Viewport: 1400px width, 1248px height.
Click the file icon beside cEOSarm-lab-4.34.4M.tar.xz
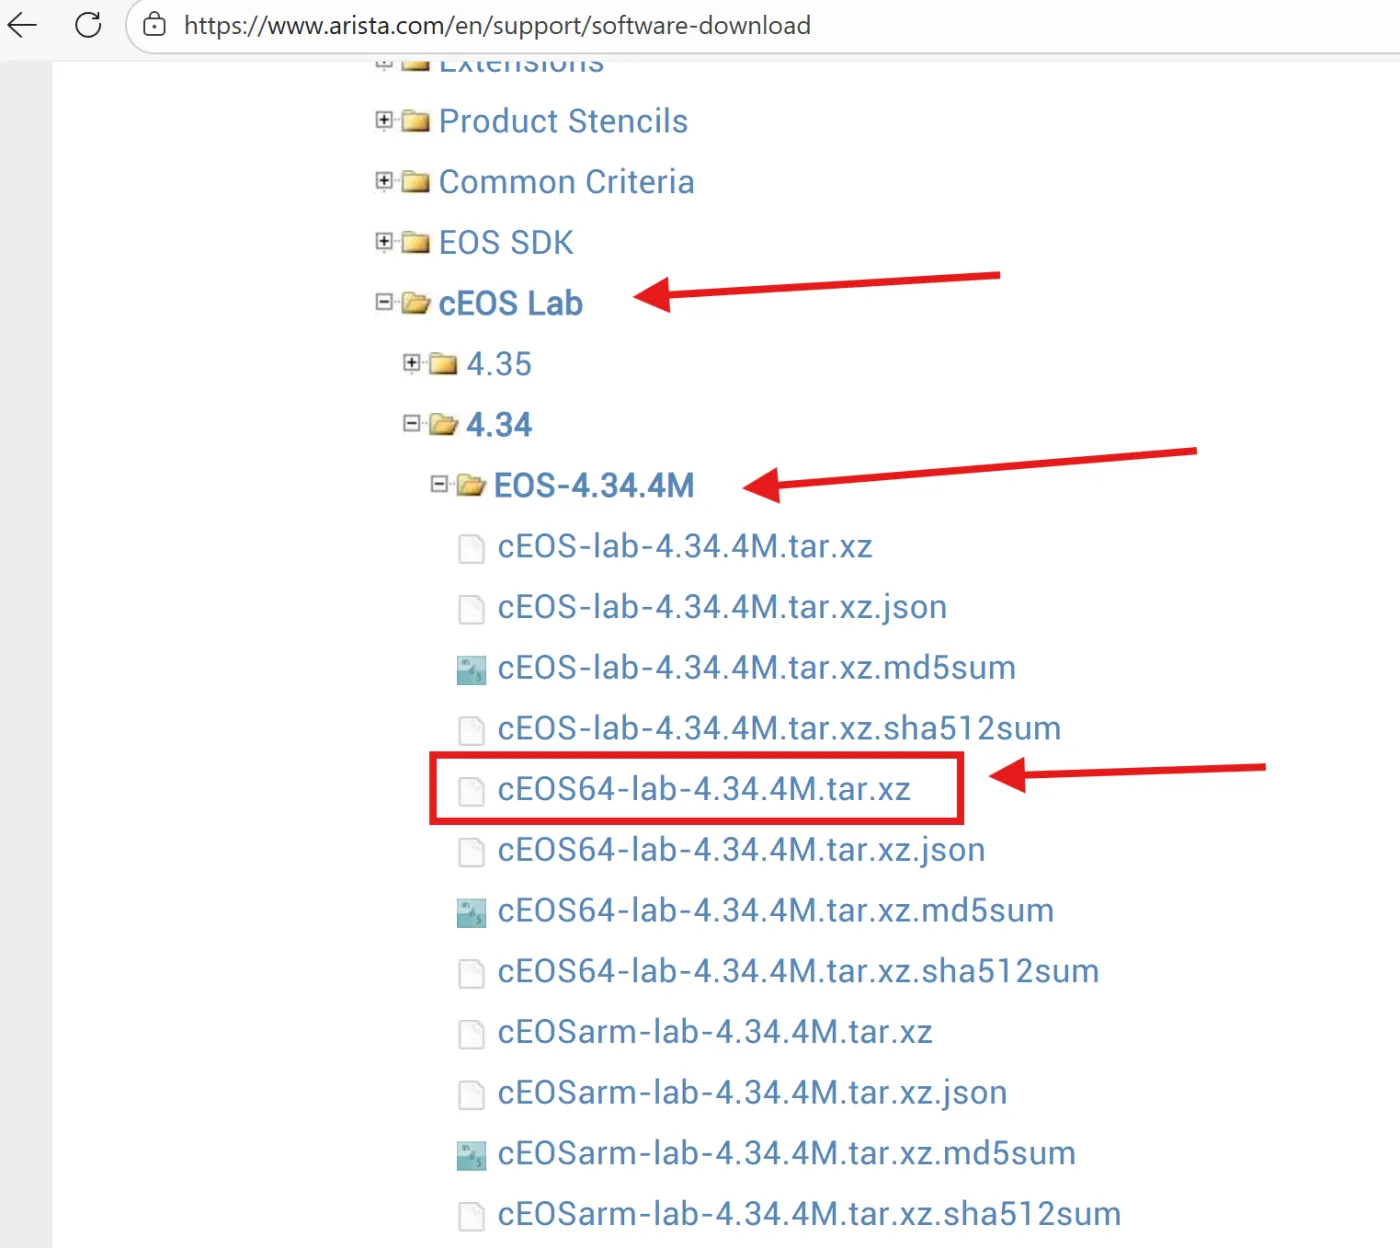[470, 1034]
